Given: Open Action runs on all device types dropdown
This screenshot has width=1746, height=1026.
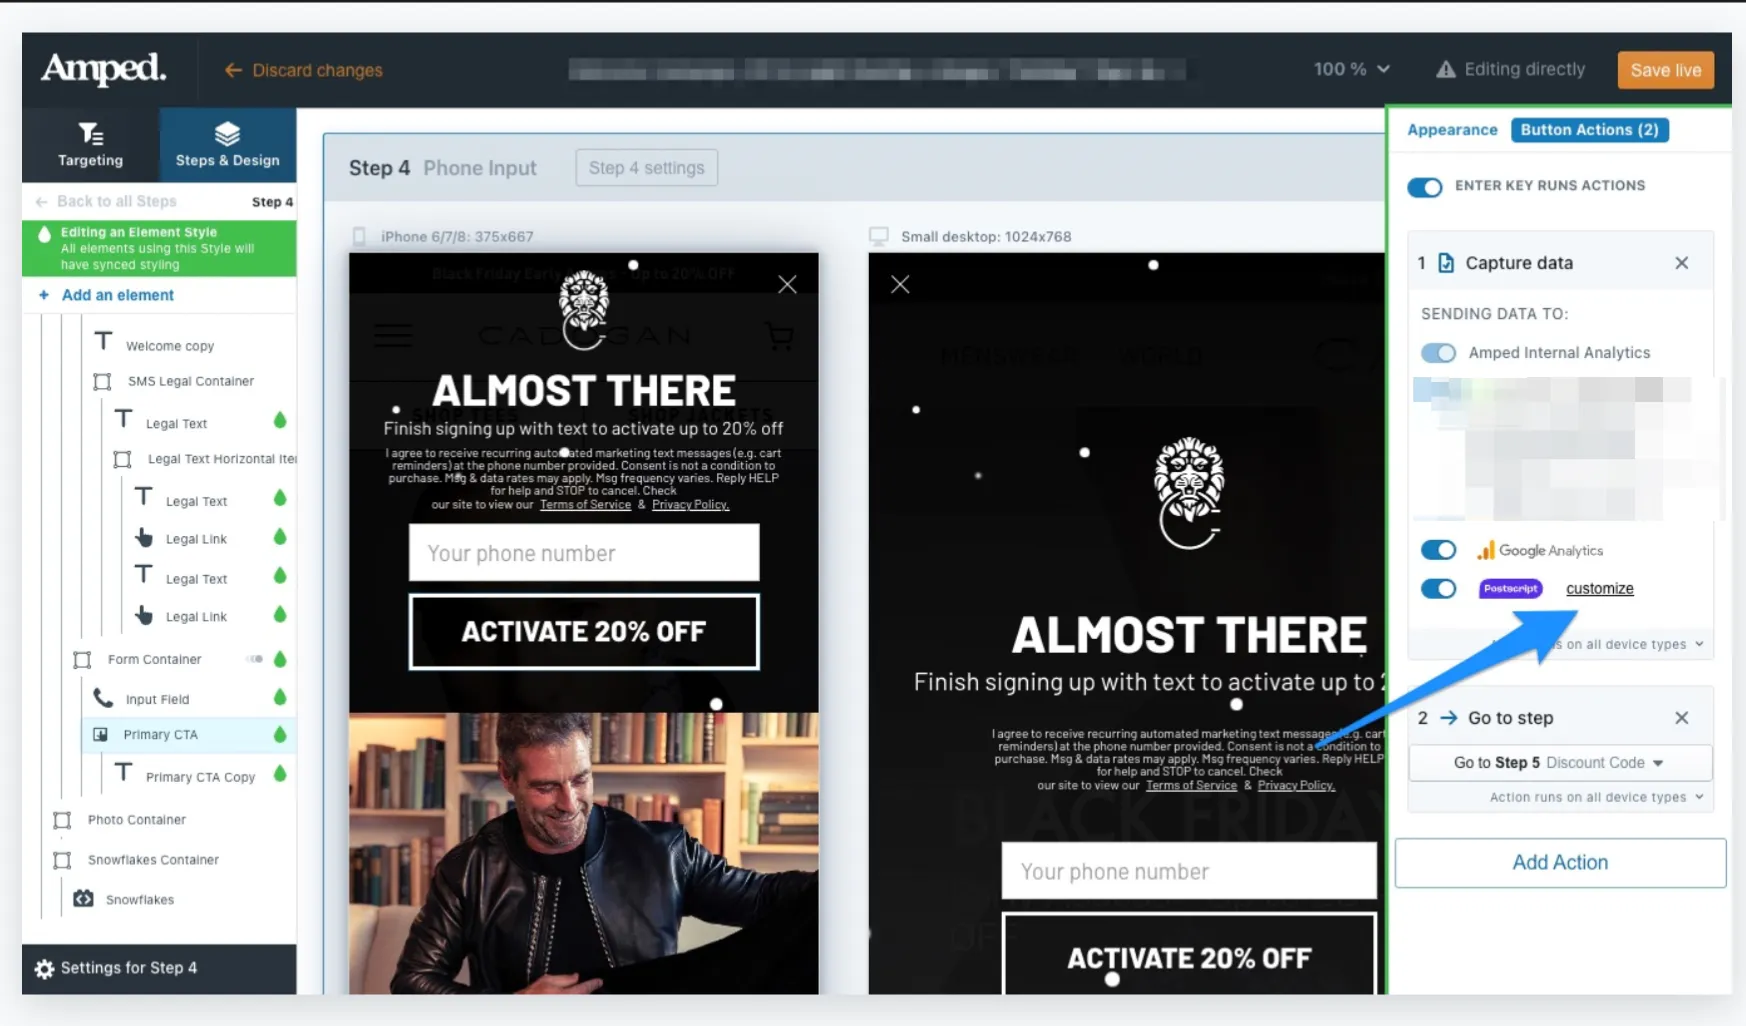Looking at the screenshot, I should 1595,797.
